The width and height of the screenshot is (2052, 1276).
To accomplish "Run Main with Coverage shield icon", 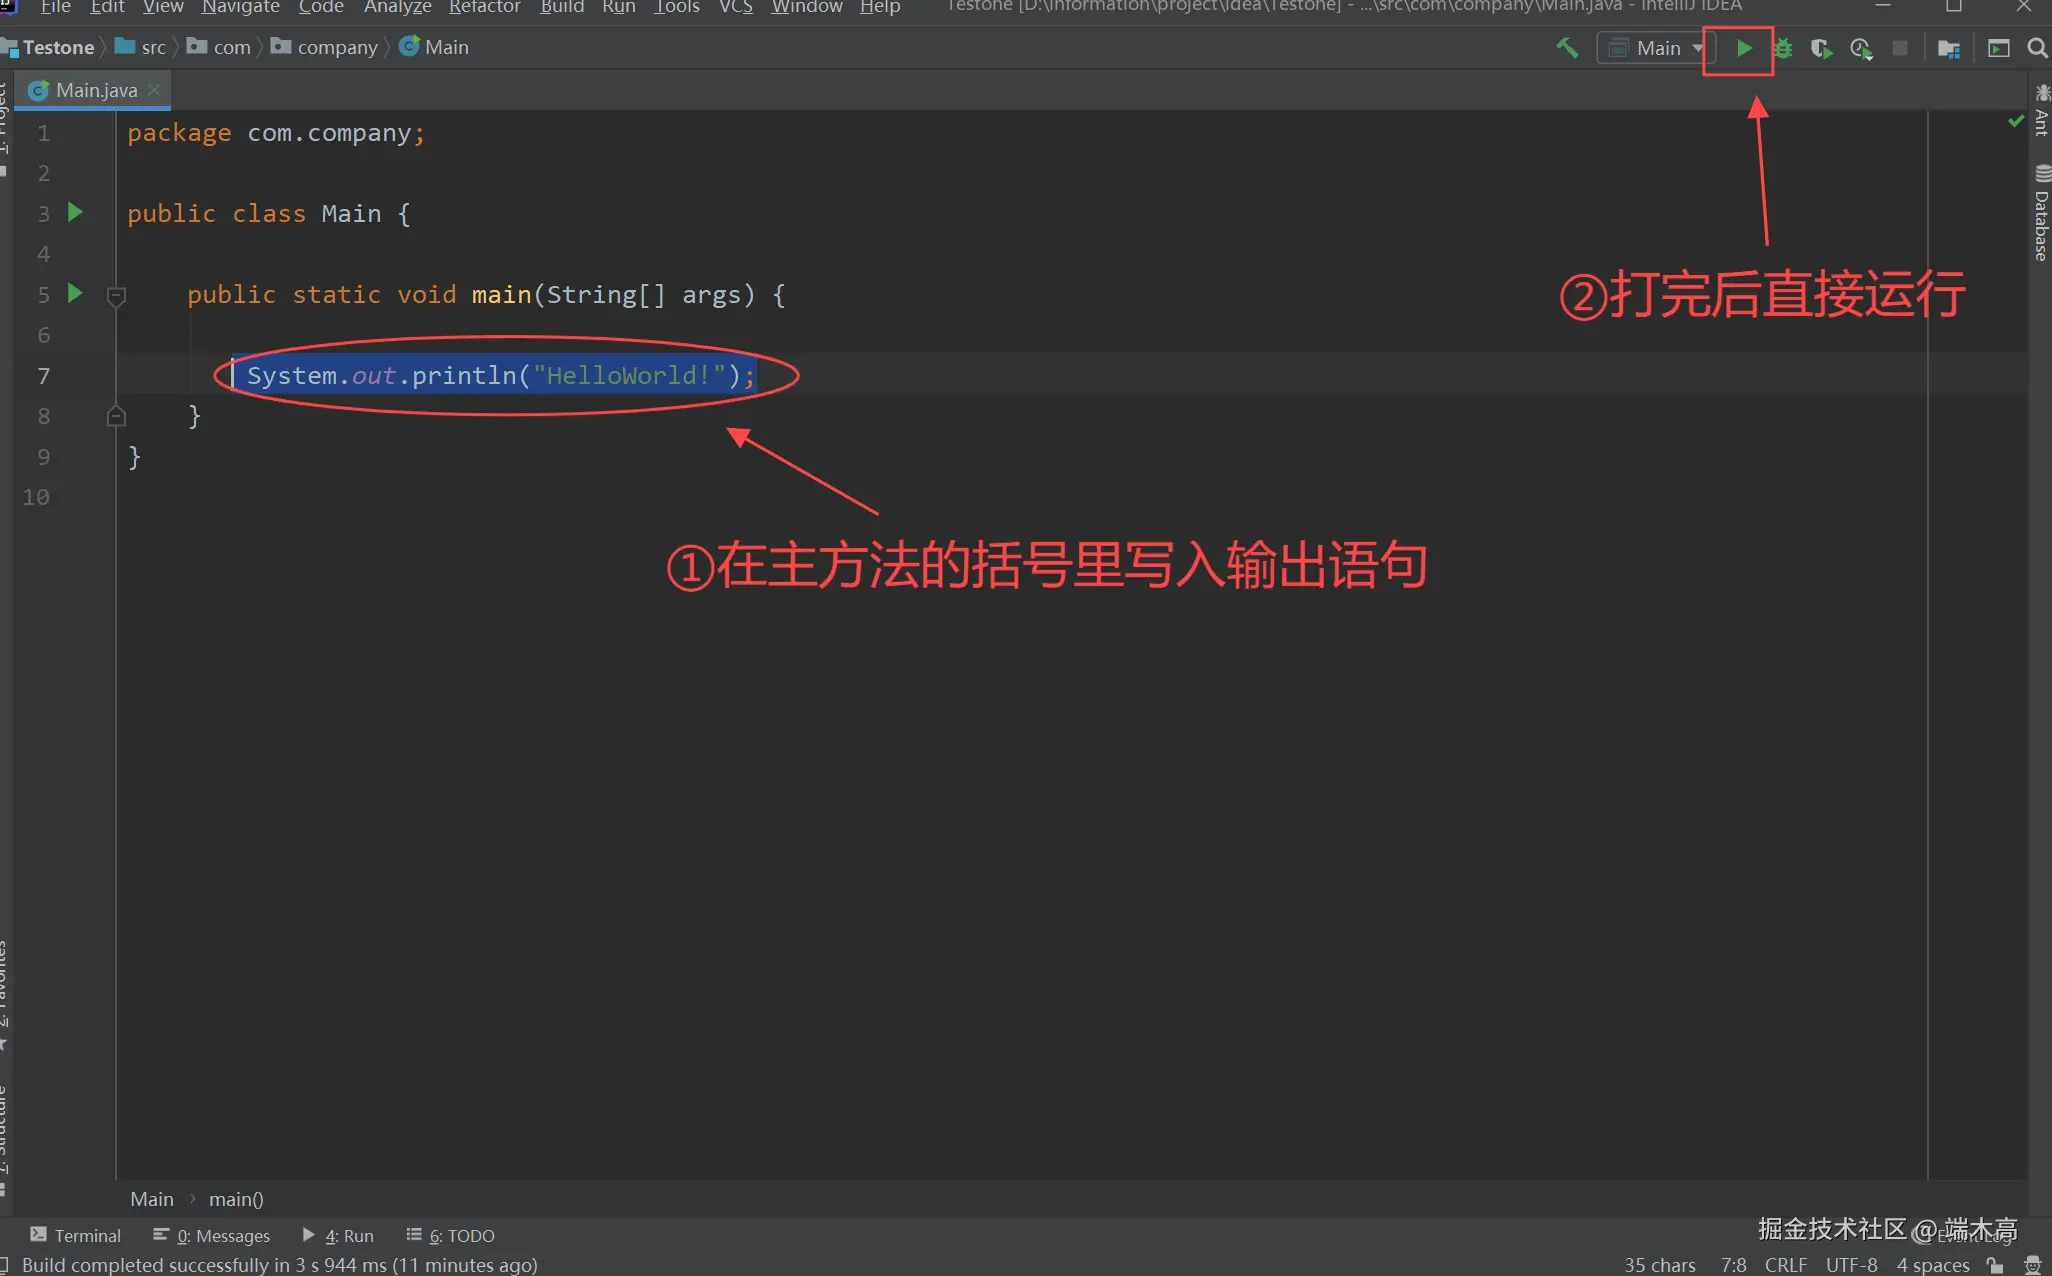I will coord(1823,47).
